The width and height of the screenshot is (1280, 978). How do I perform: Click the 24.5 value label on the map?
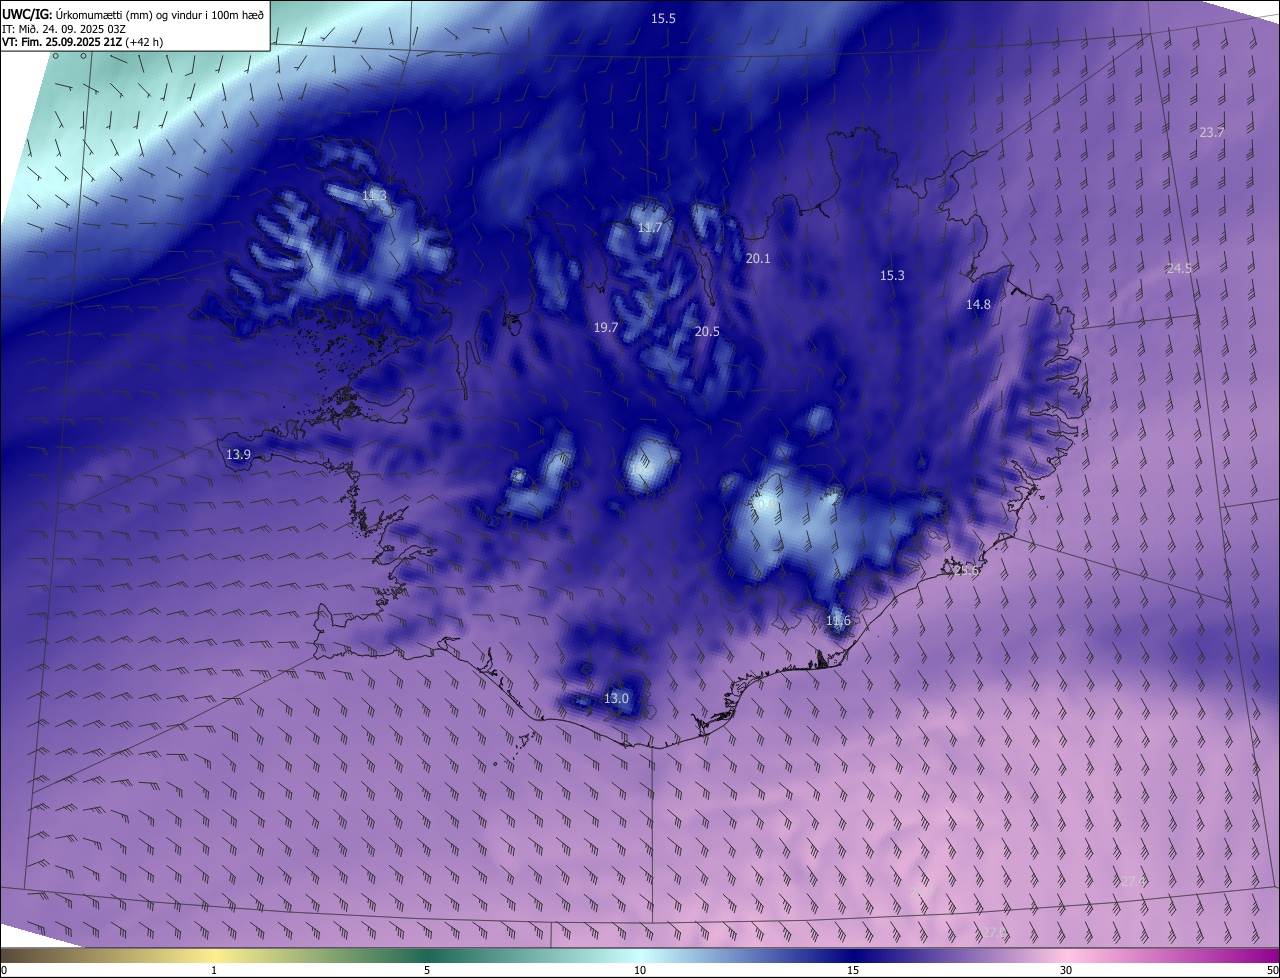click(1179, 268)
